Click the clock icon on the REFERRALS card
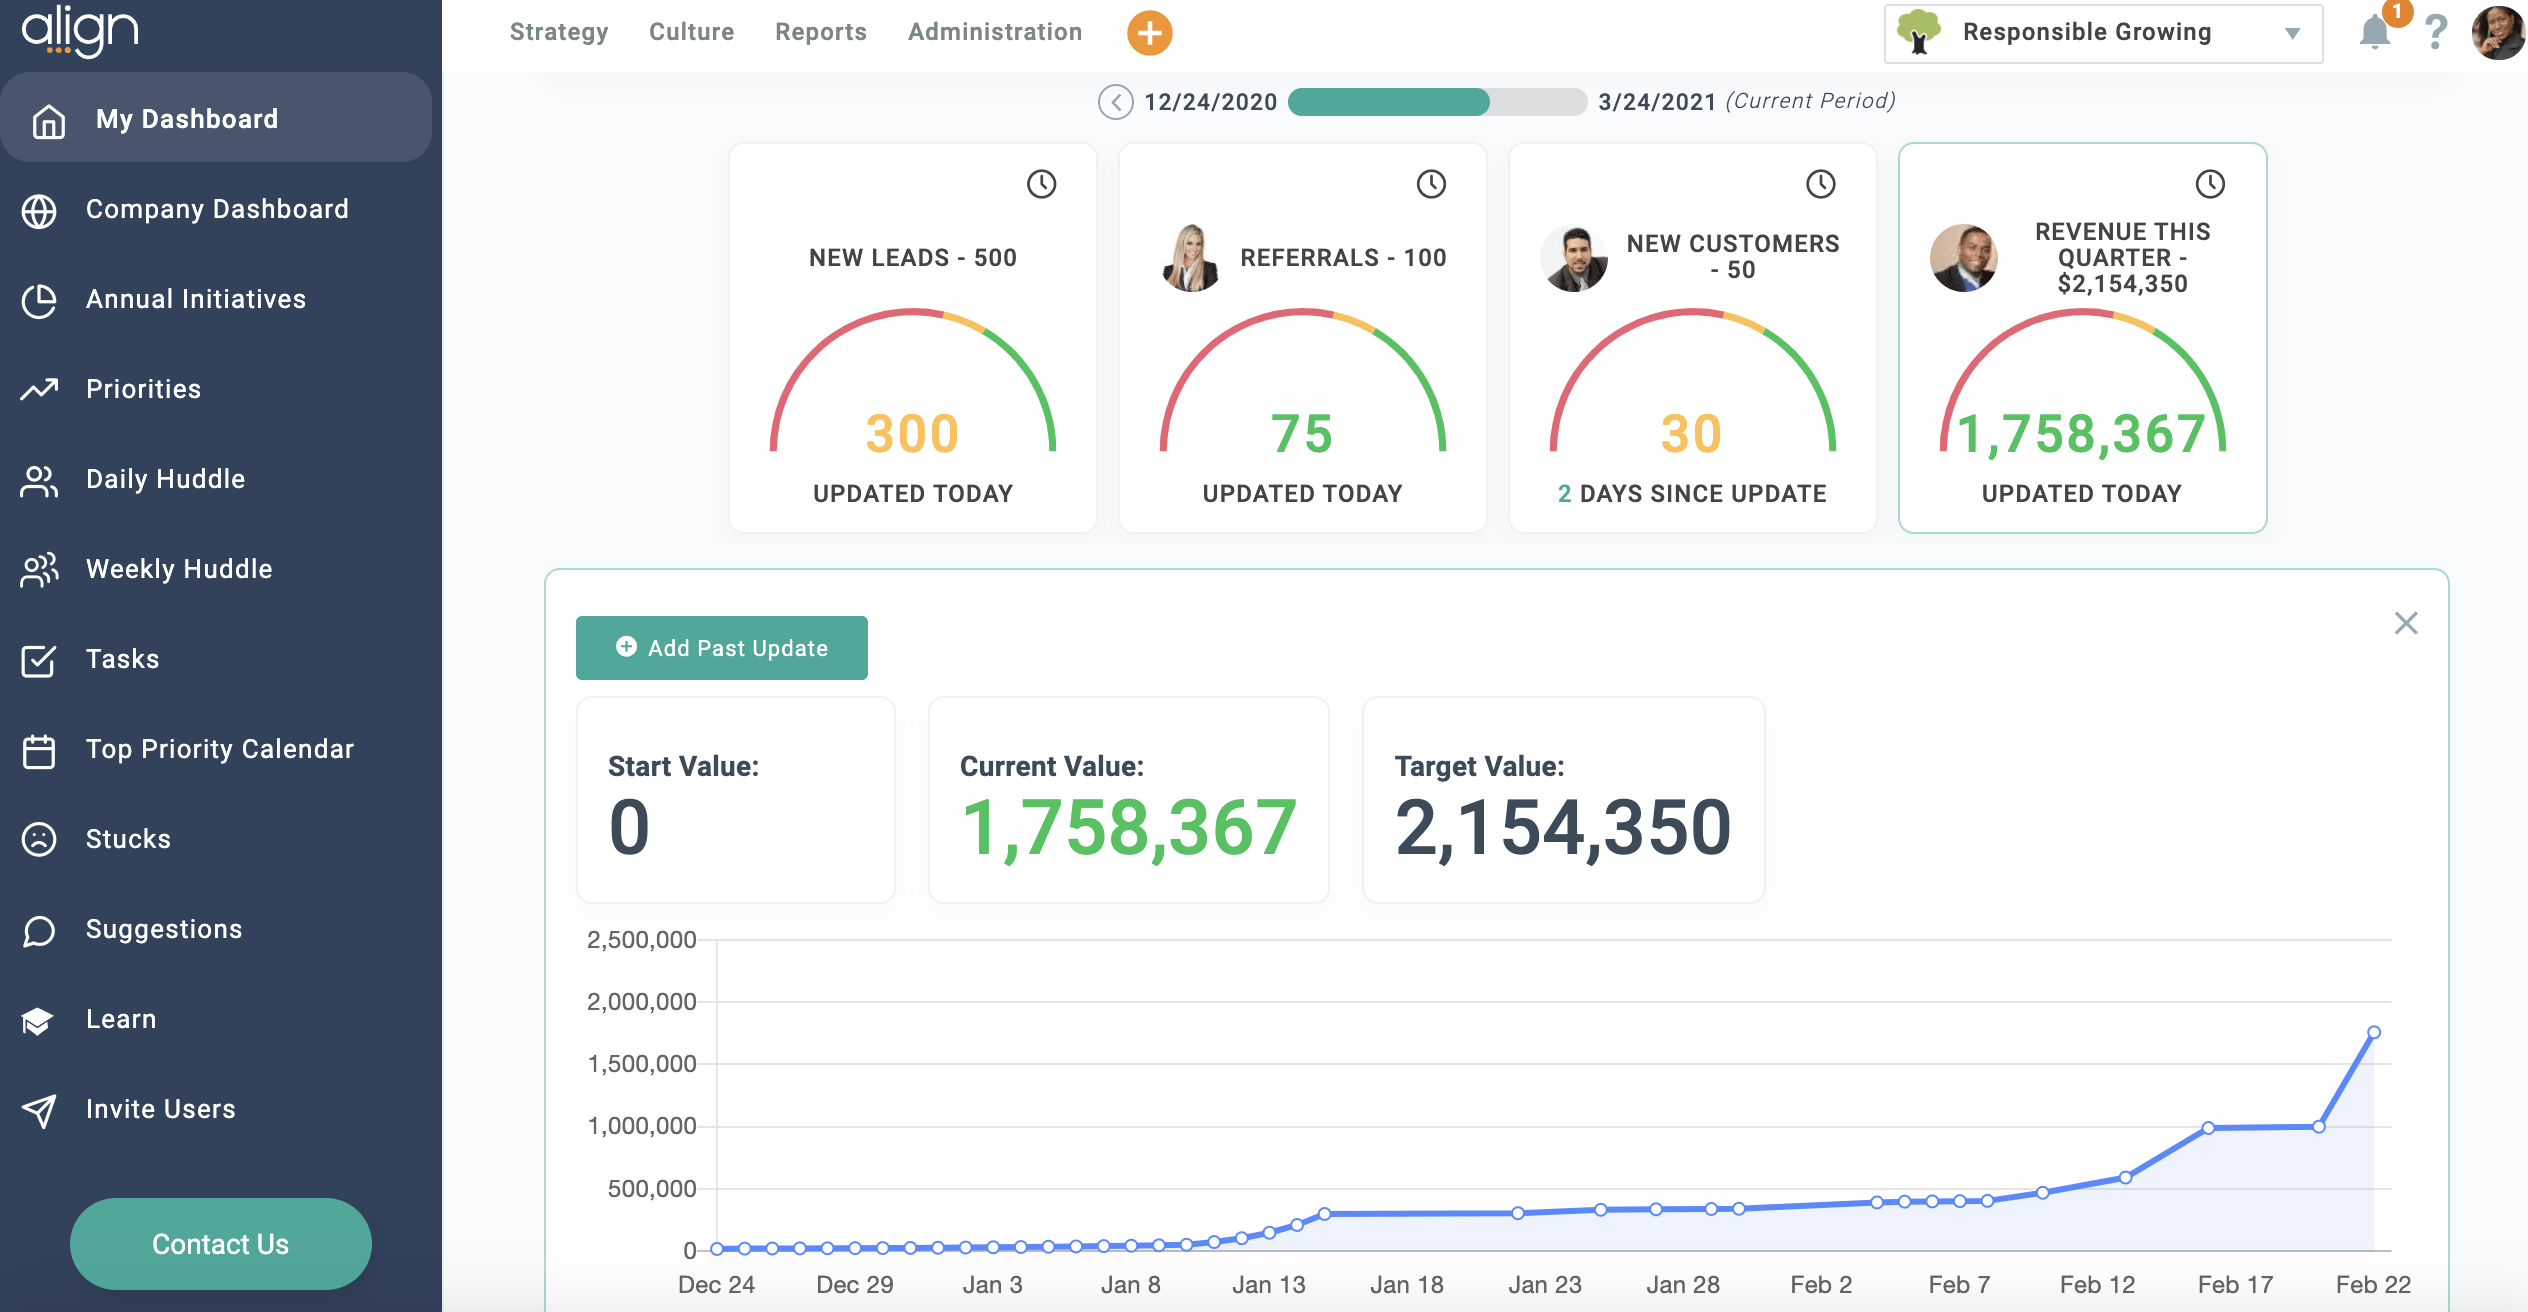Screen dimensions: 2528x1312 (x=1430, y=184)
